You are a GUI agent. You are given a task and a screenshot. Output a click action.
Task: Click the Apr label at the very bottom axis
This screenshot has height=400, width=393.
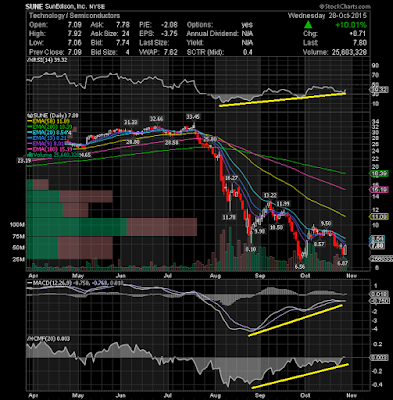click(33, 395)
